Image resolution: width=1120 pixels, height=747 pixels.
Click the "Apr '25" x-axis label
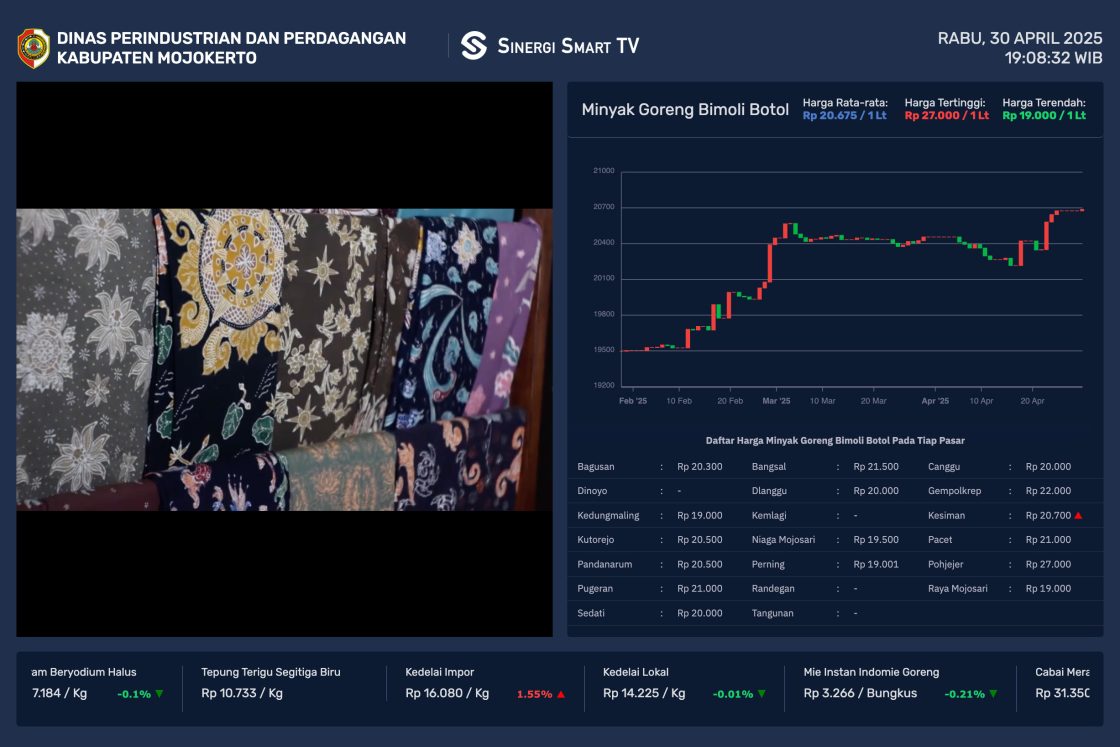[x=935, y=401]
